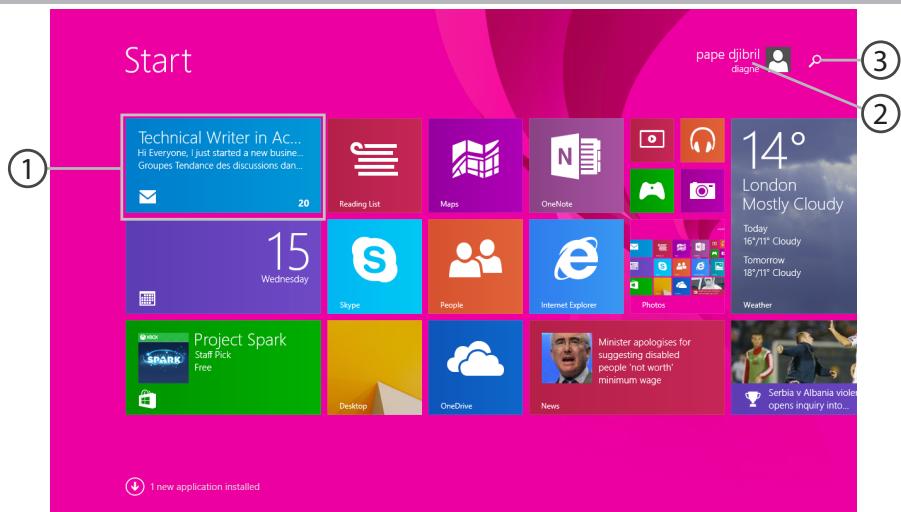The width and height of the screenshot is (901, 512).
Task: Click the search magnifier icon
Action: (x=815, y=60)
